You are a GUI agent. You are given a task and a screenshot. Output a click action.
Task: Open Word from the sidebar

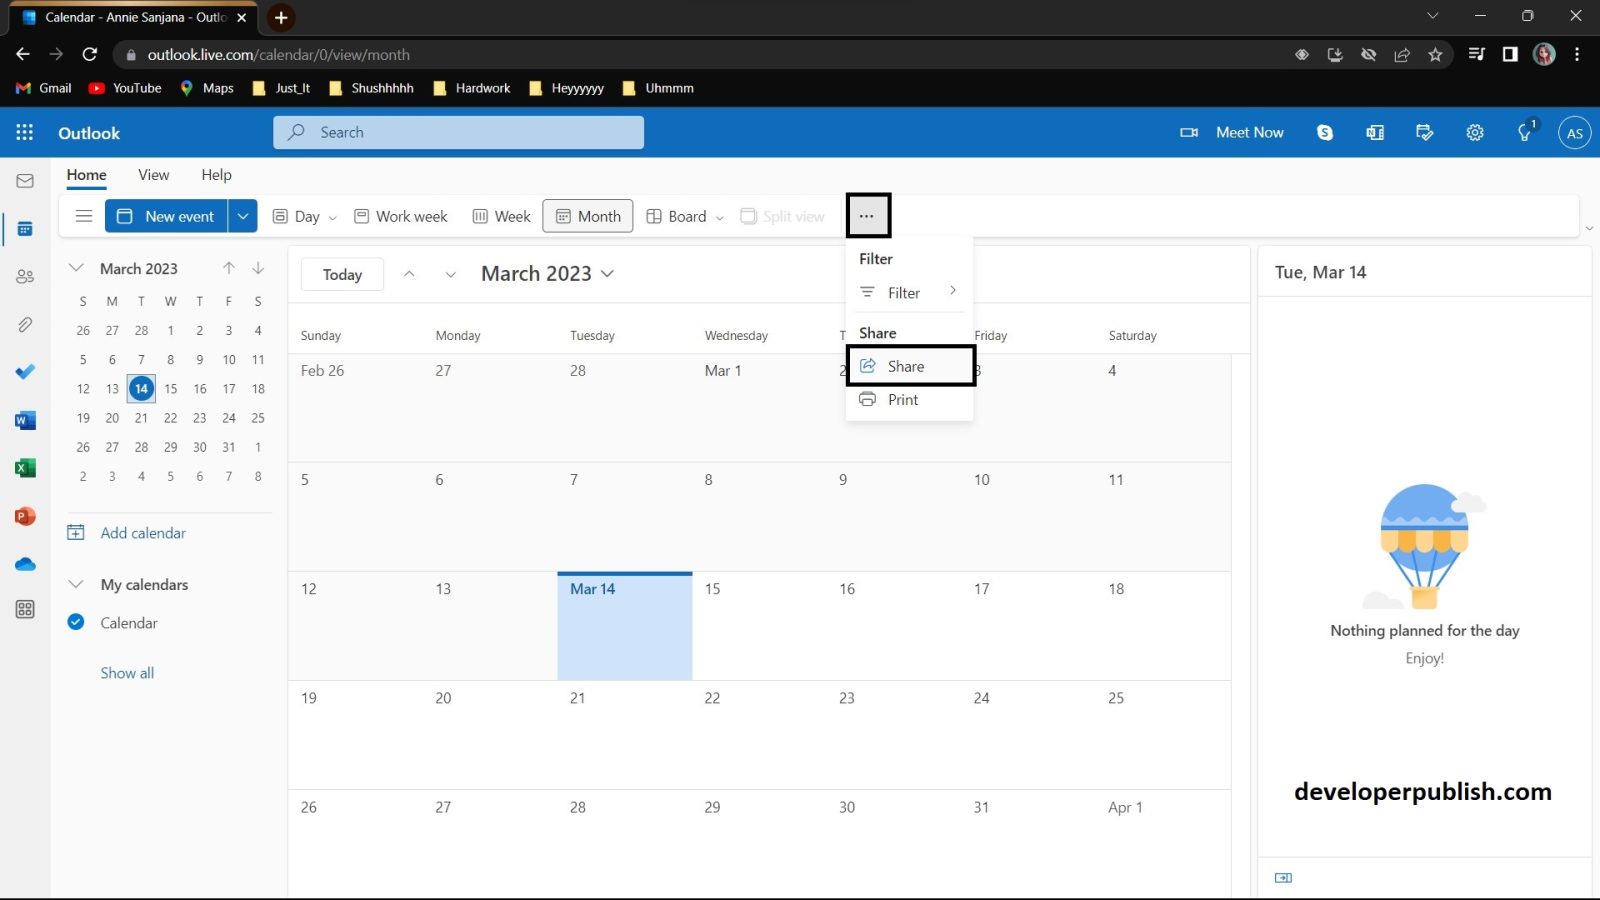point(25,419)
